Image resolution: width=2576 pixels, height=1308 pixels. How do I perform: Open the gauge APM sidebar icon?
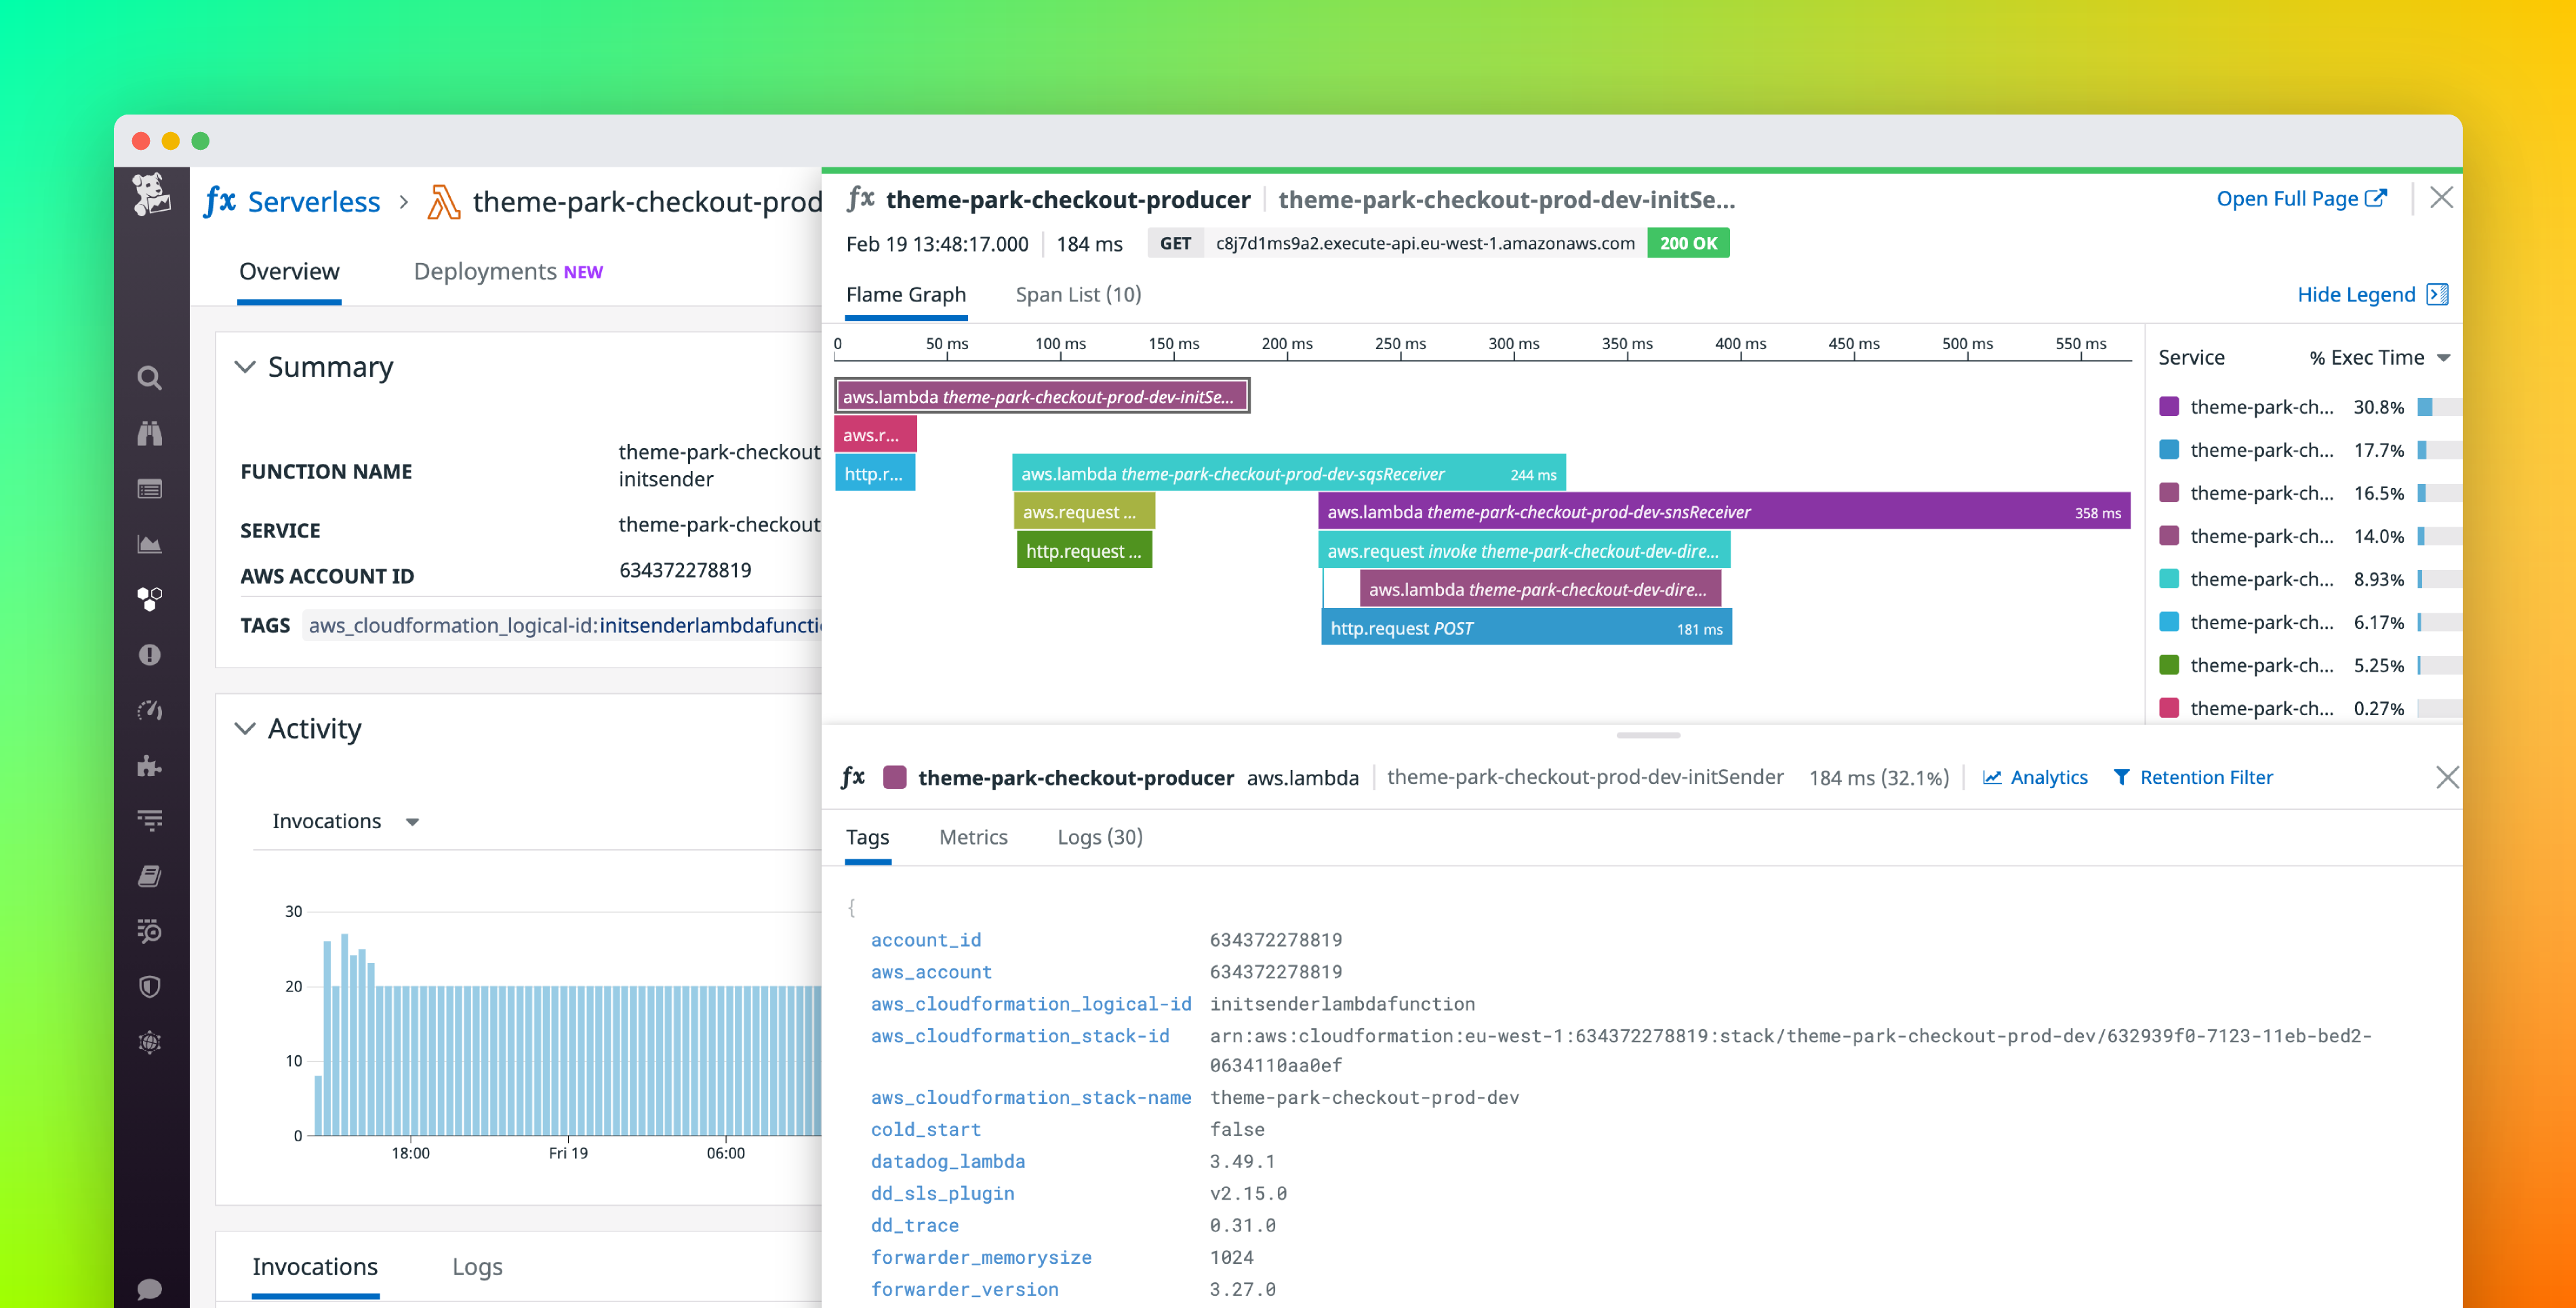click(x=150, y=710)
